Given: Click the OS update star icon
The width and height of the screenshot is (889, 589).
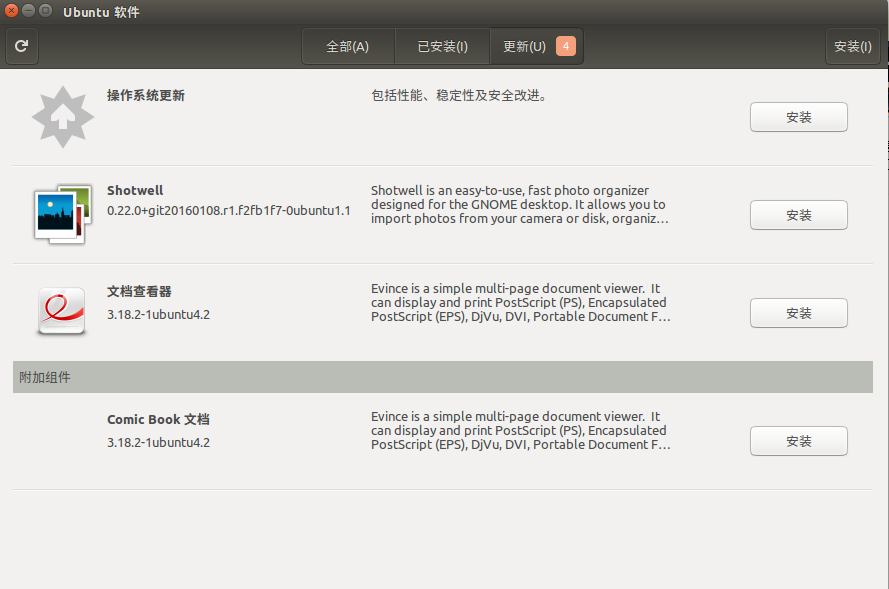Looking at the screenshot, I should 63,117.
